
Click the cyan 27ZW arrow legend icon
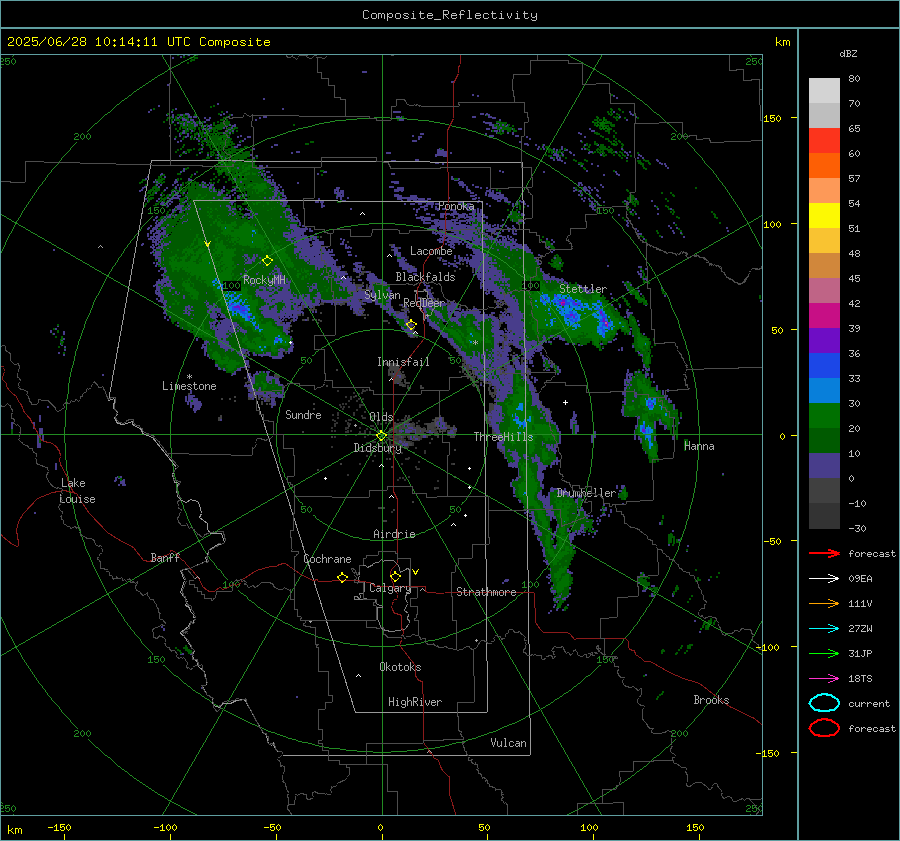click(824, 629)
